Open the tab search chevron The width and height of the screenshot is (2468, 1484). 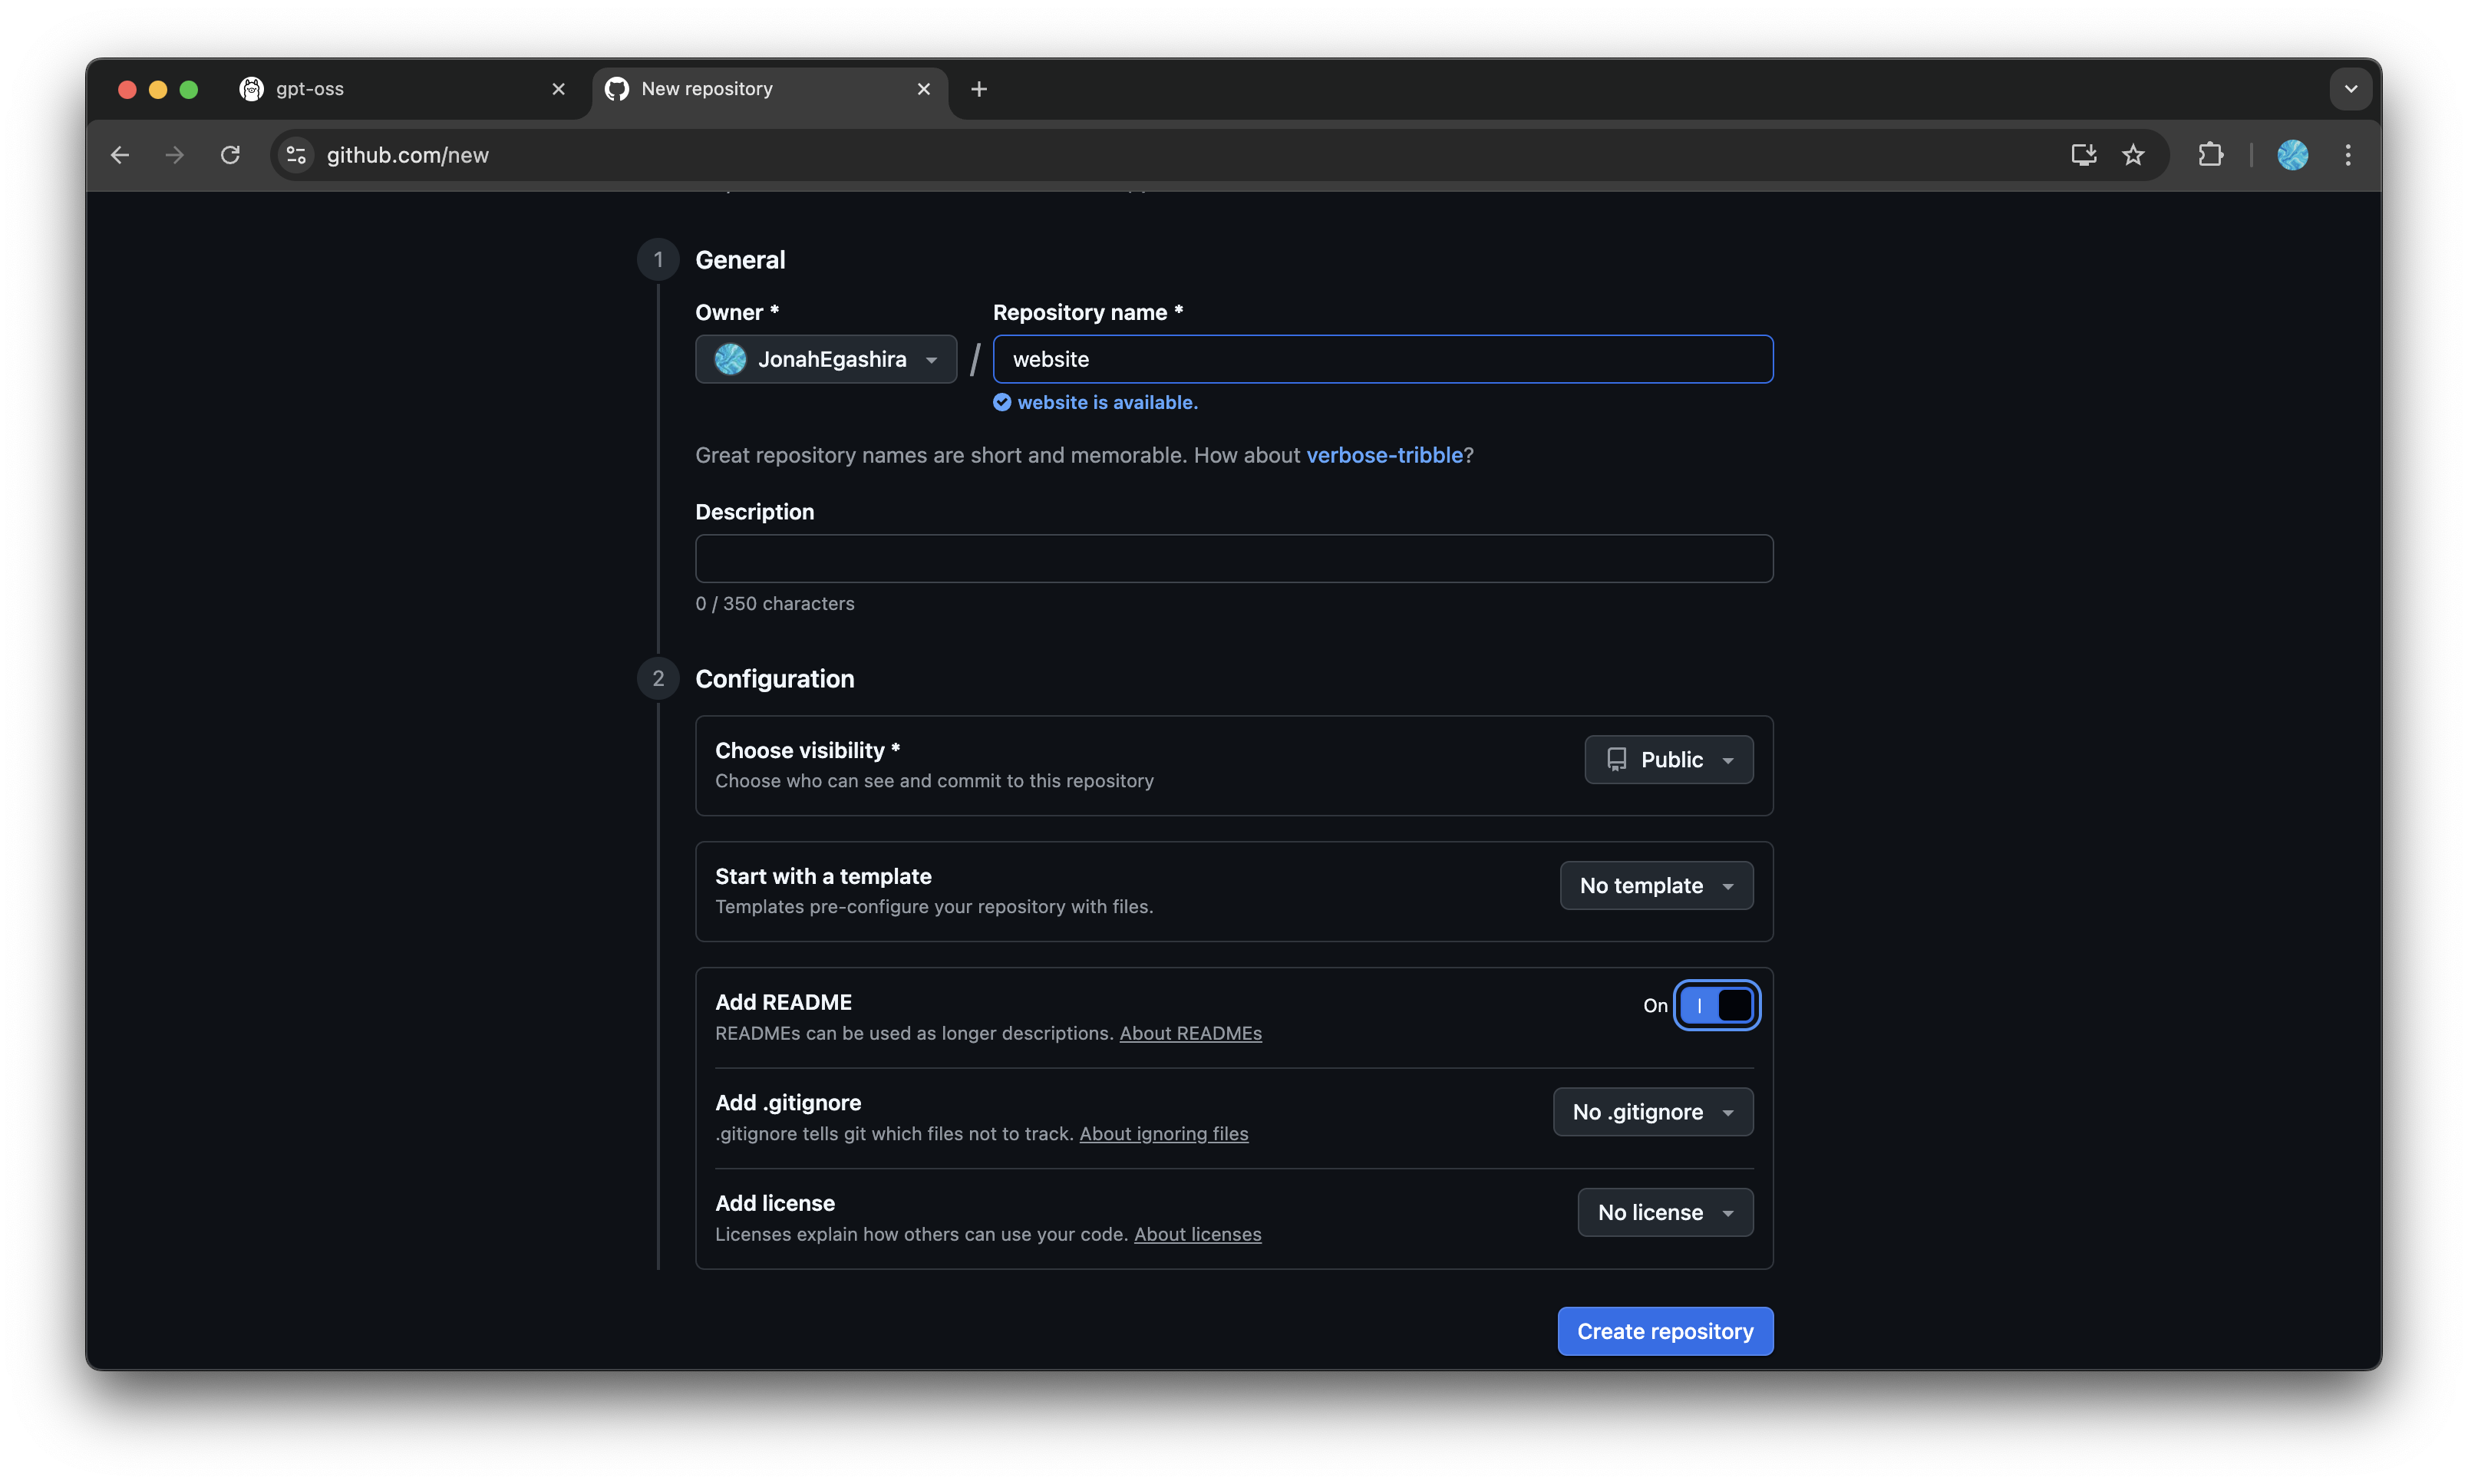[x=2351, y=89]
